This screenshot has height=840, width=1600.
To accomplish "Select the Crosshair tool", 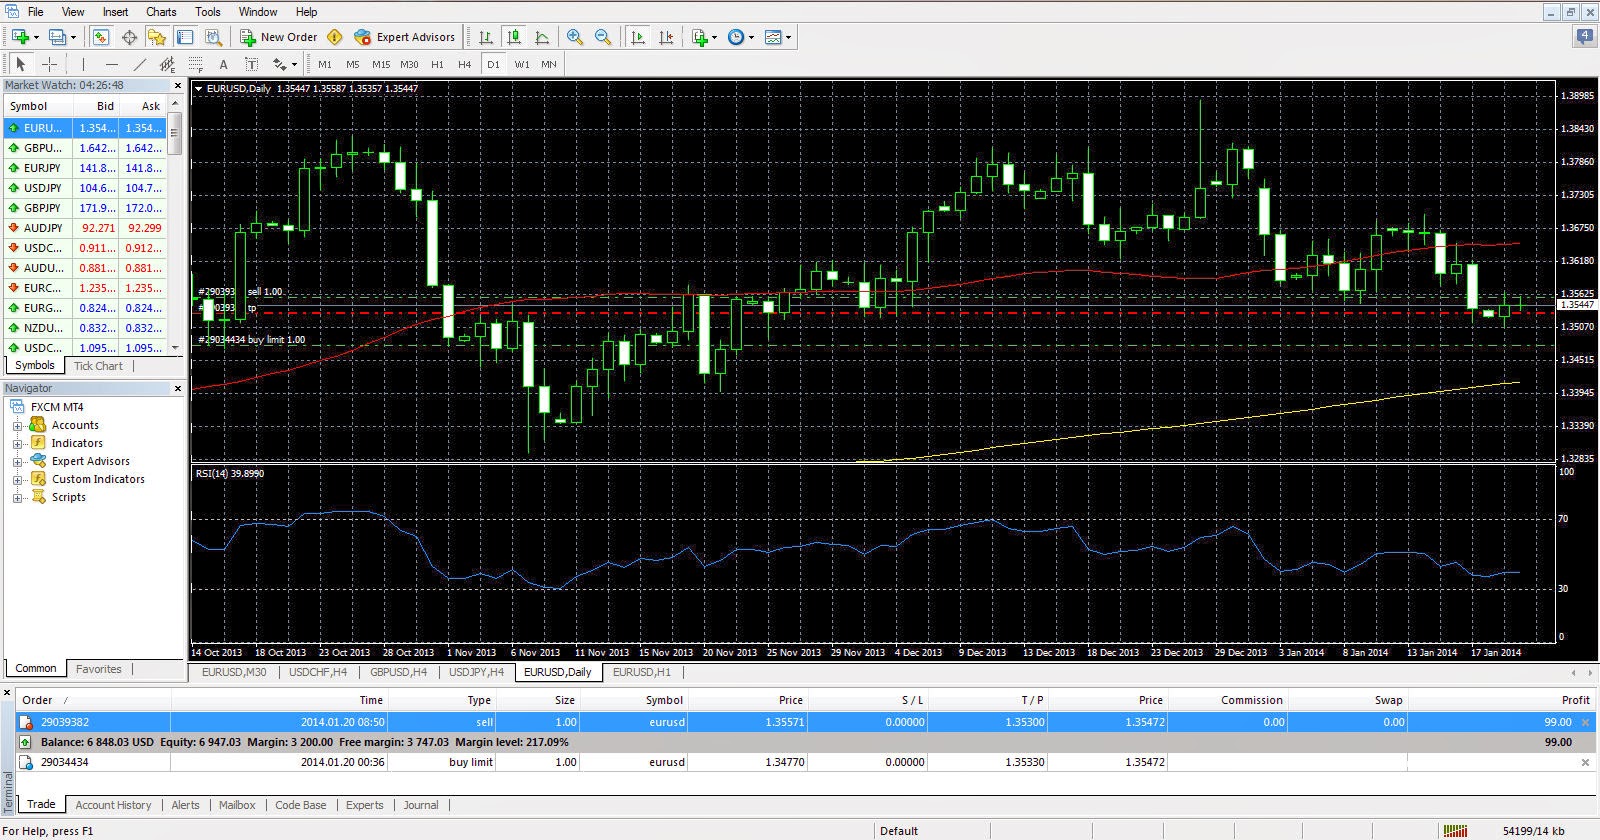I will point(49,64).
